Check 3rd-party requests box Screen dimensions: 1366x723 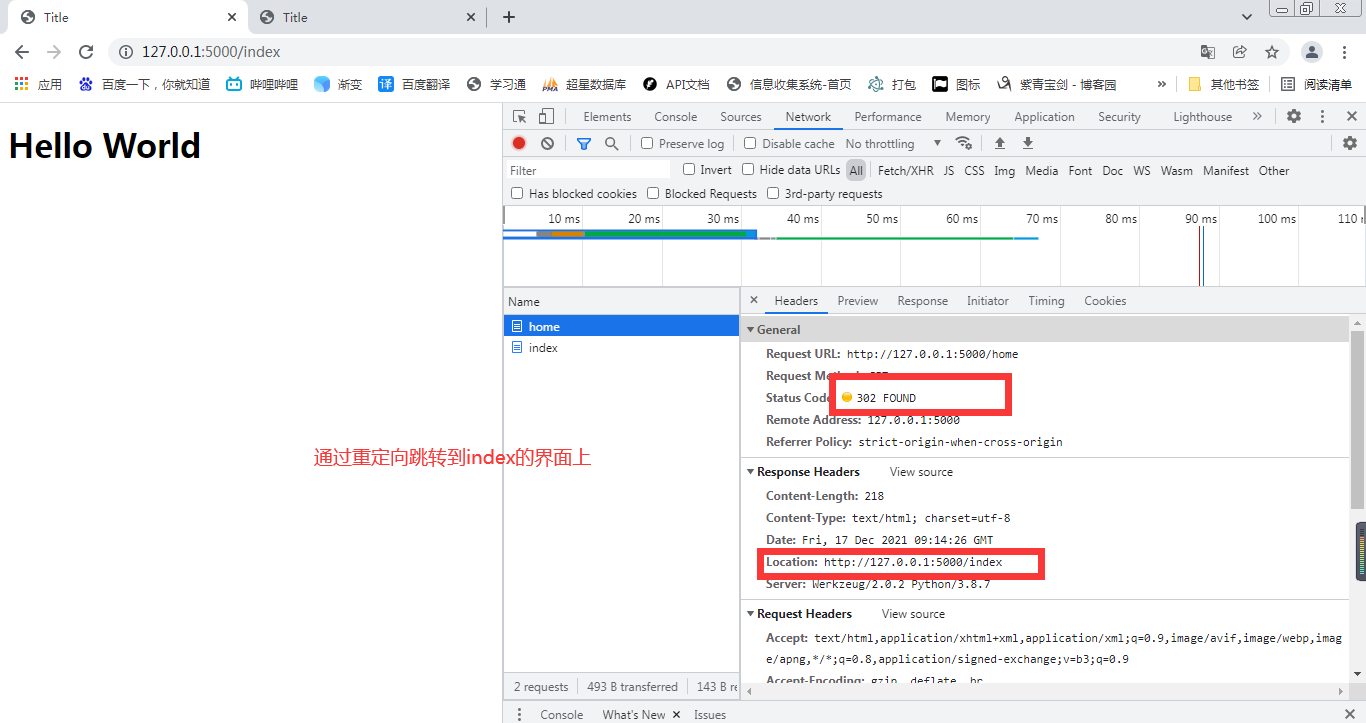coord(773,193)
